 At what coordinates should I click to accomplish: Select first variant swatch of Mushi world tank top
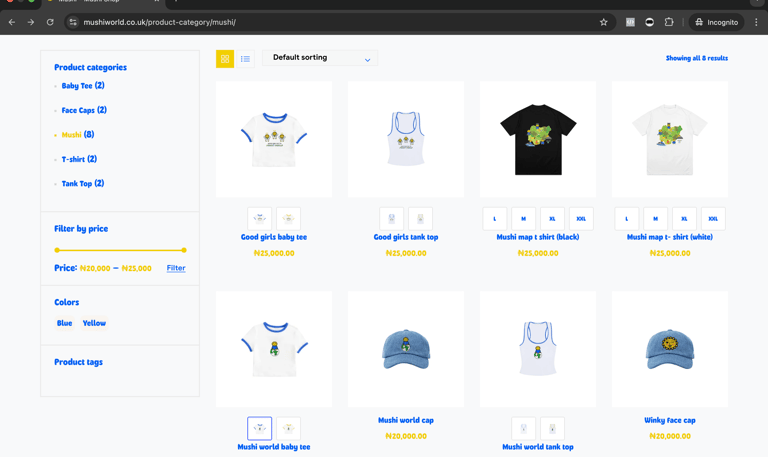click(524, 429)
